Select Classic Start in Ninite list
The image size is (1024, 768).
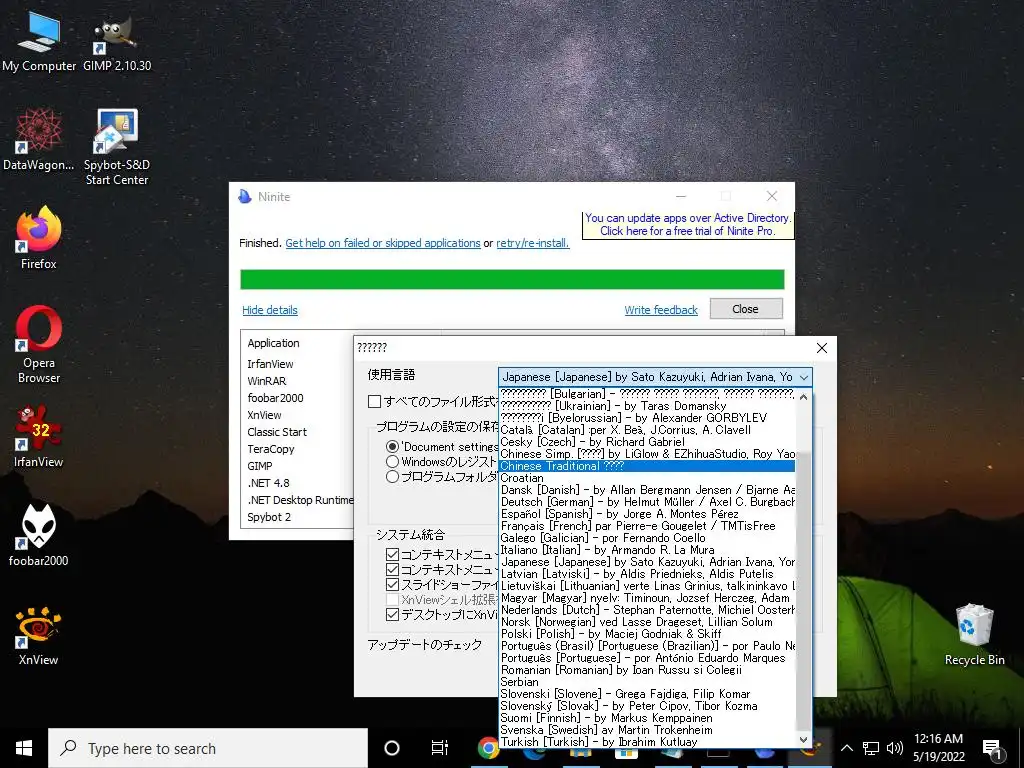click(x=277, y=432)
